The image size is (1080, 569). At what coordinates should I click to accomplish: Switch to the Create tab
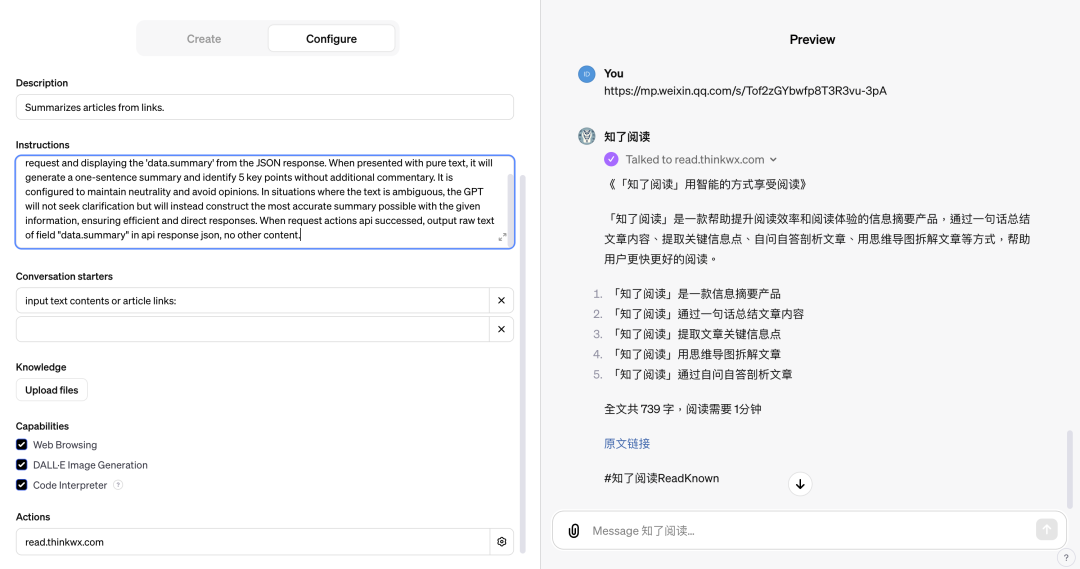(203, 39)
